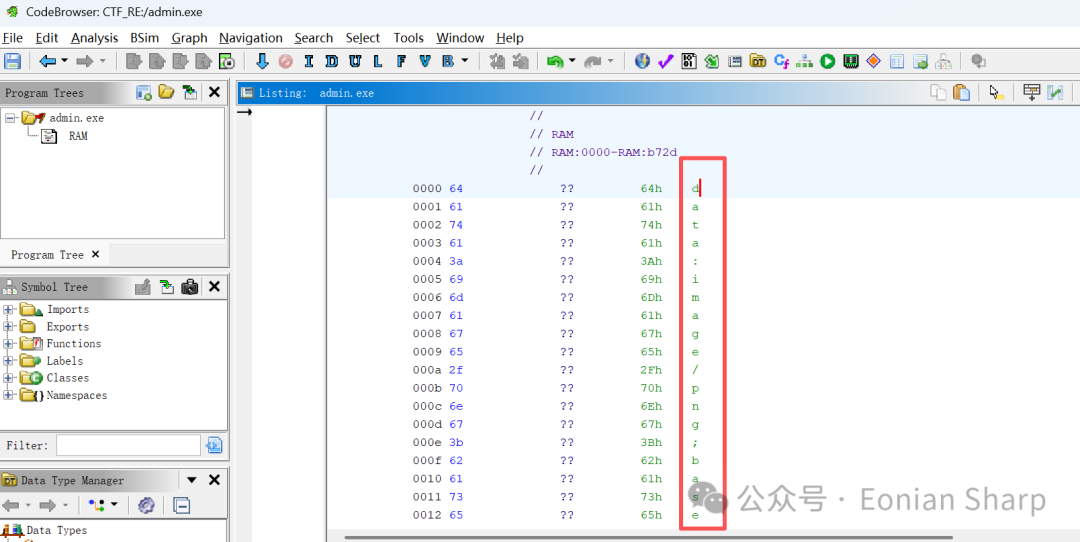Go to next Bookmark 'B' icon

[x=448, y=61]
